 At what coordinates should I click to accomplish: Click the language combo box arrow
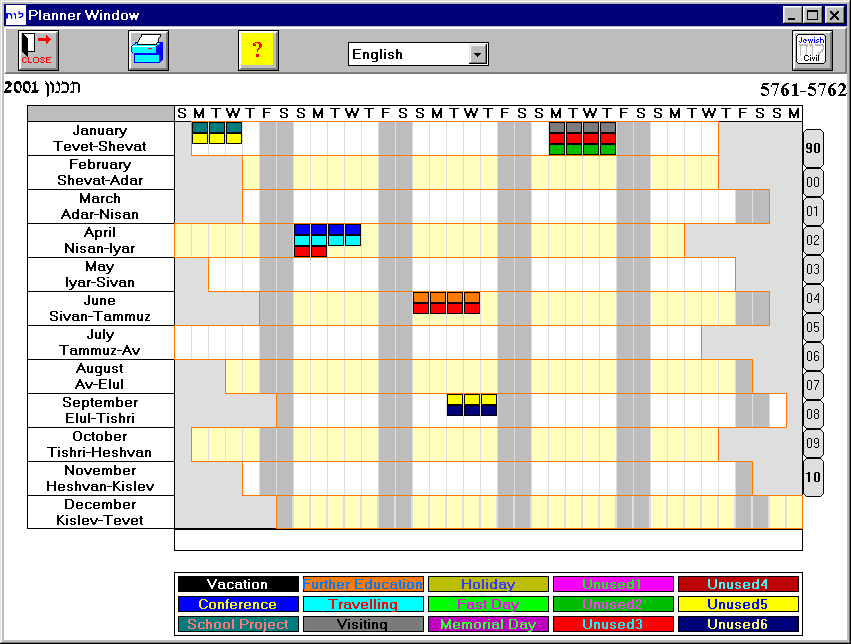click(479, 54)
